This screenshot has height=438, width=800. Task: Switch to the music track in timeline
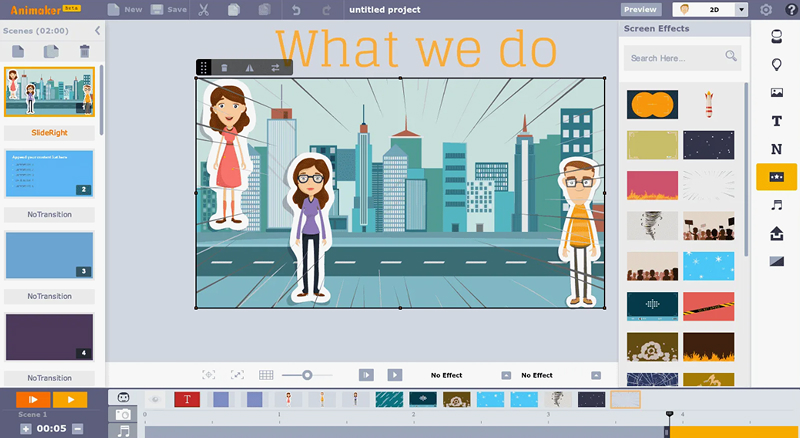point(123,431)
